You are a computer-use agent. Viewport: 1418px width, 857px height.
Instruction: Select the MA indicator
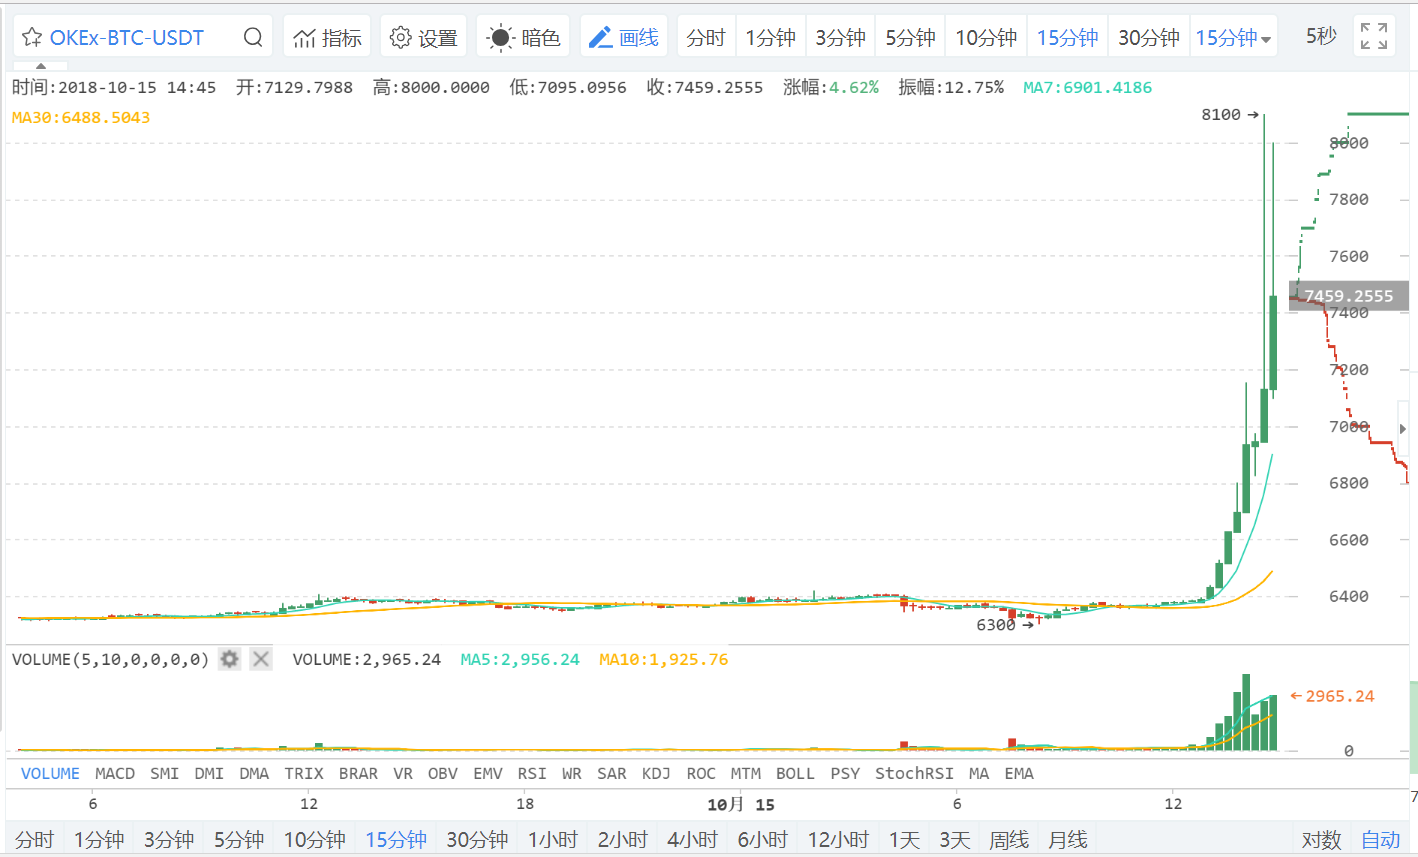(979, 774)
